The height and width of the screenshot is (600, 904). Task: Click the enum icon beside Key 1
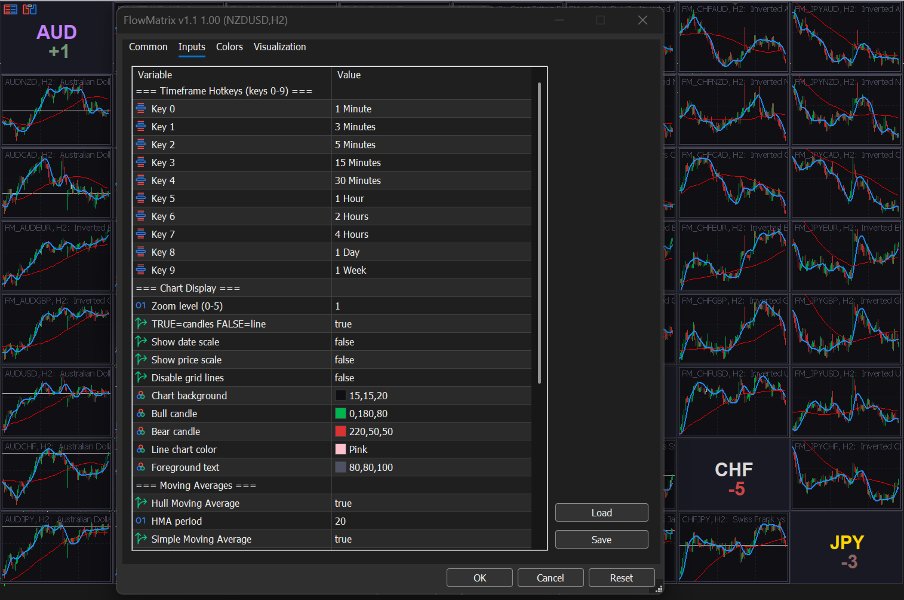pyautogui.click(x=141, y=126)
